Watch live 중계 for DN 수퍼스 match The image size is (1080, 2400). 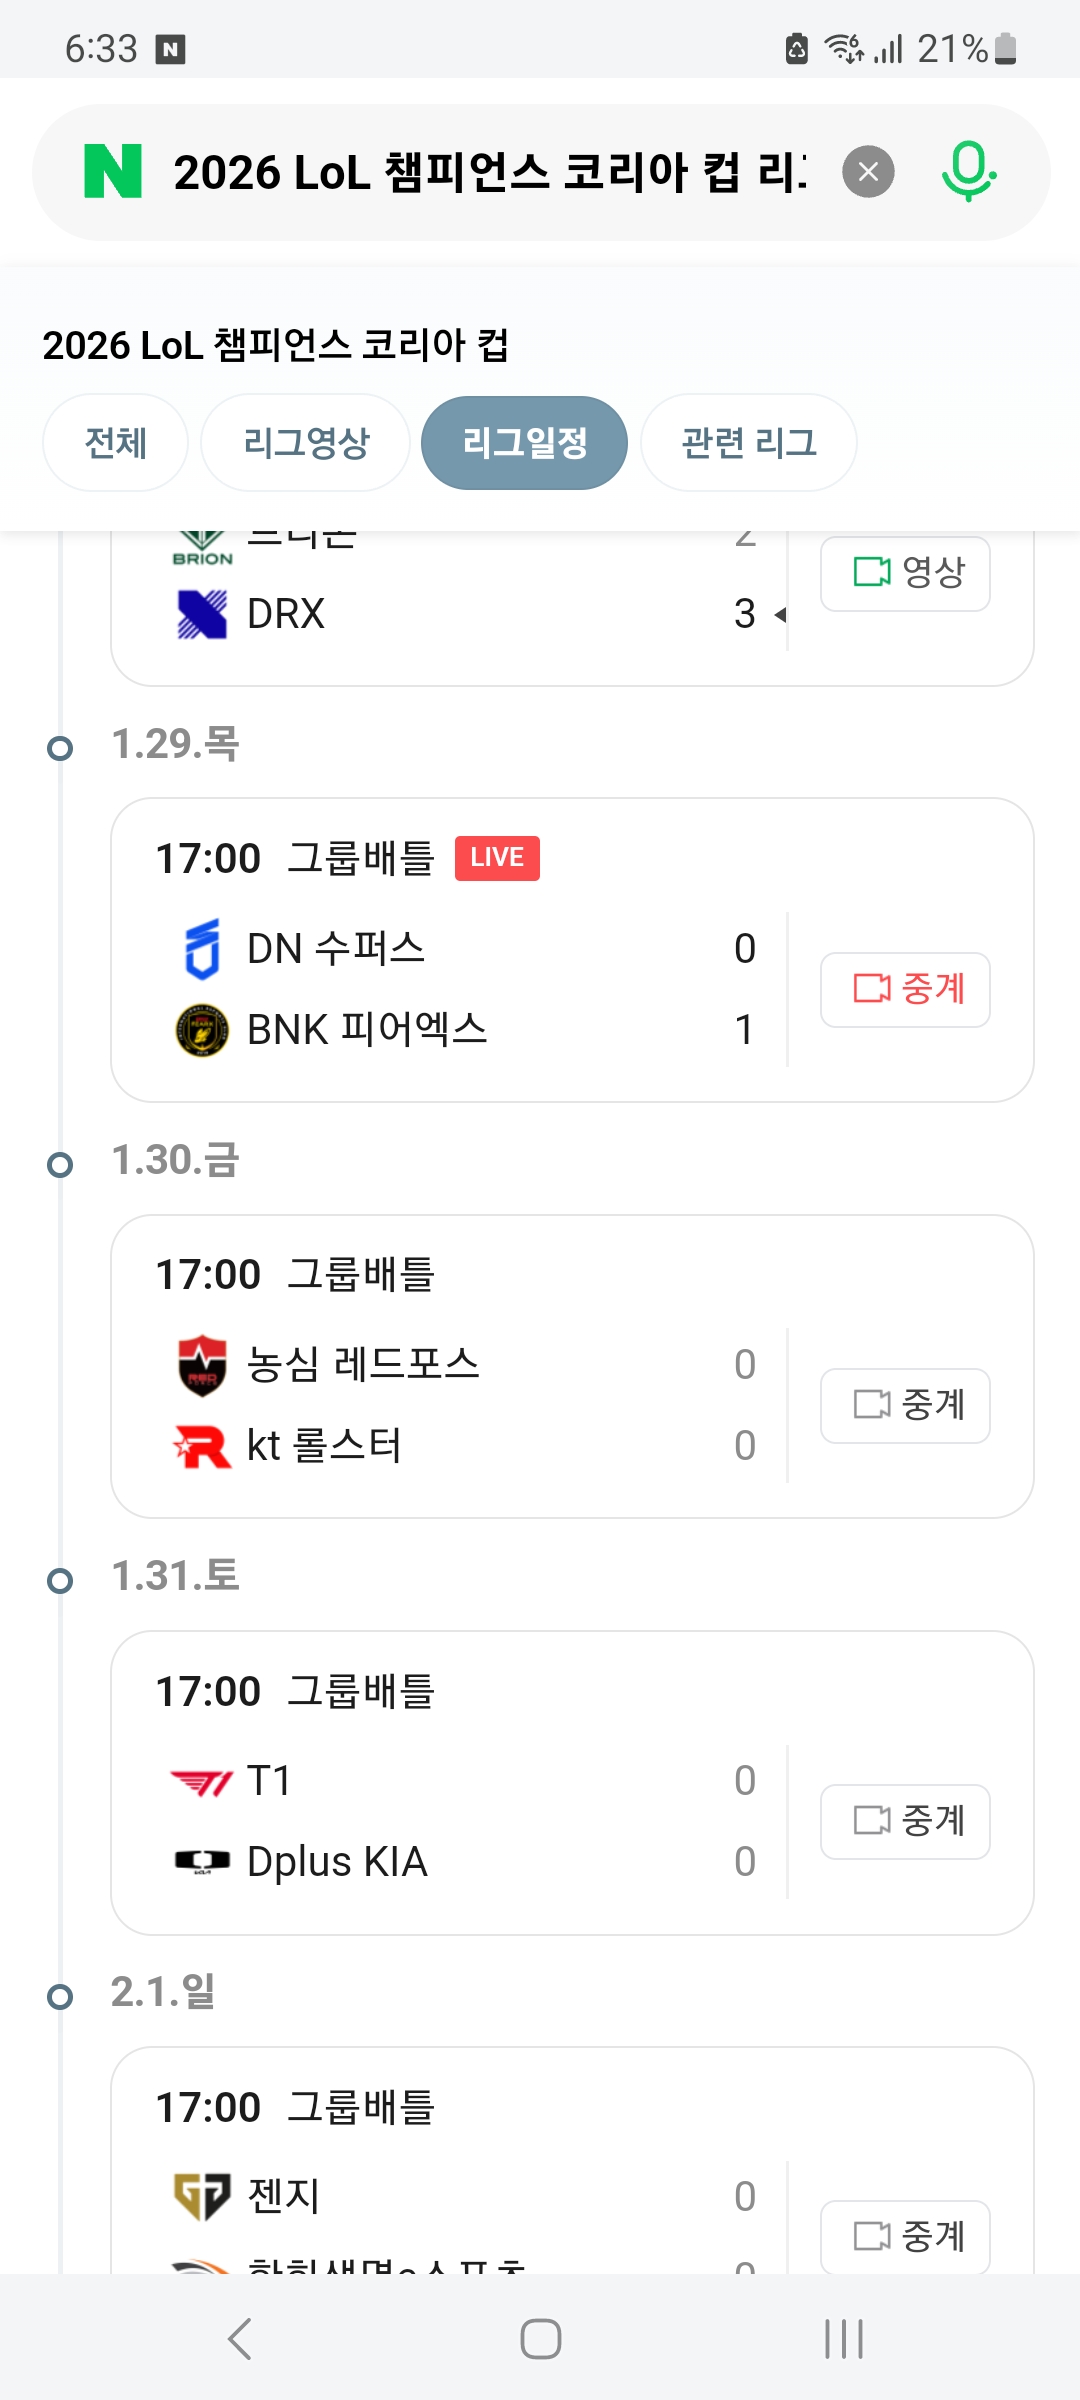905,989
